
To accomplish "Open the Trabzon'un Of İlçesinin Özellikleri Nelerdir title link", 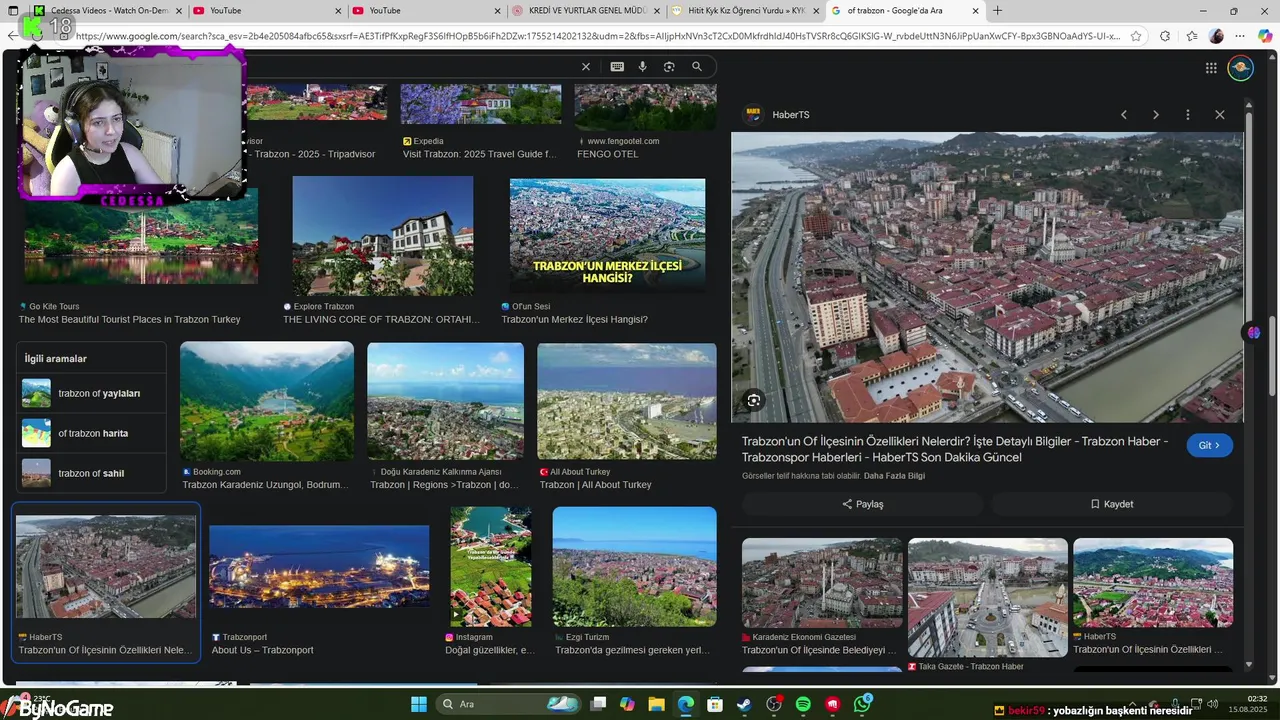I will [x=955, y=449].
